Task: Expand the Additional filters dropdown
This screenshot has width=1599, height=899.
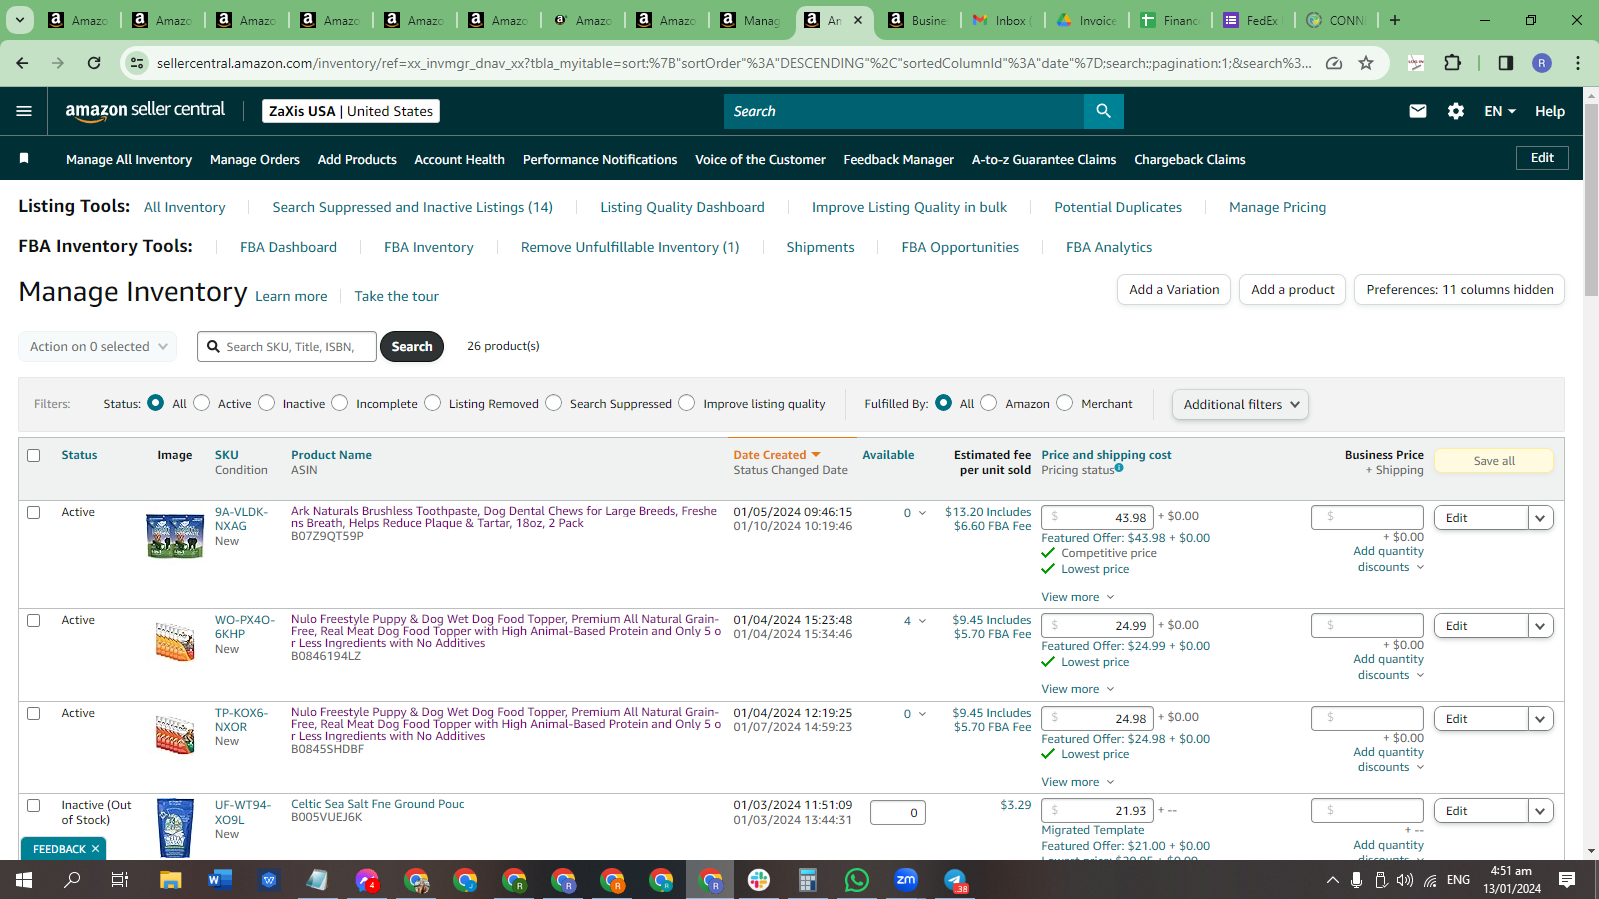Action: click(1240, 404)
